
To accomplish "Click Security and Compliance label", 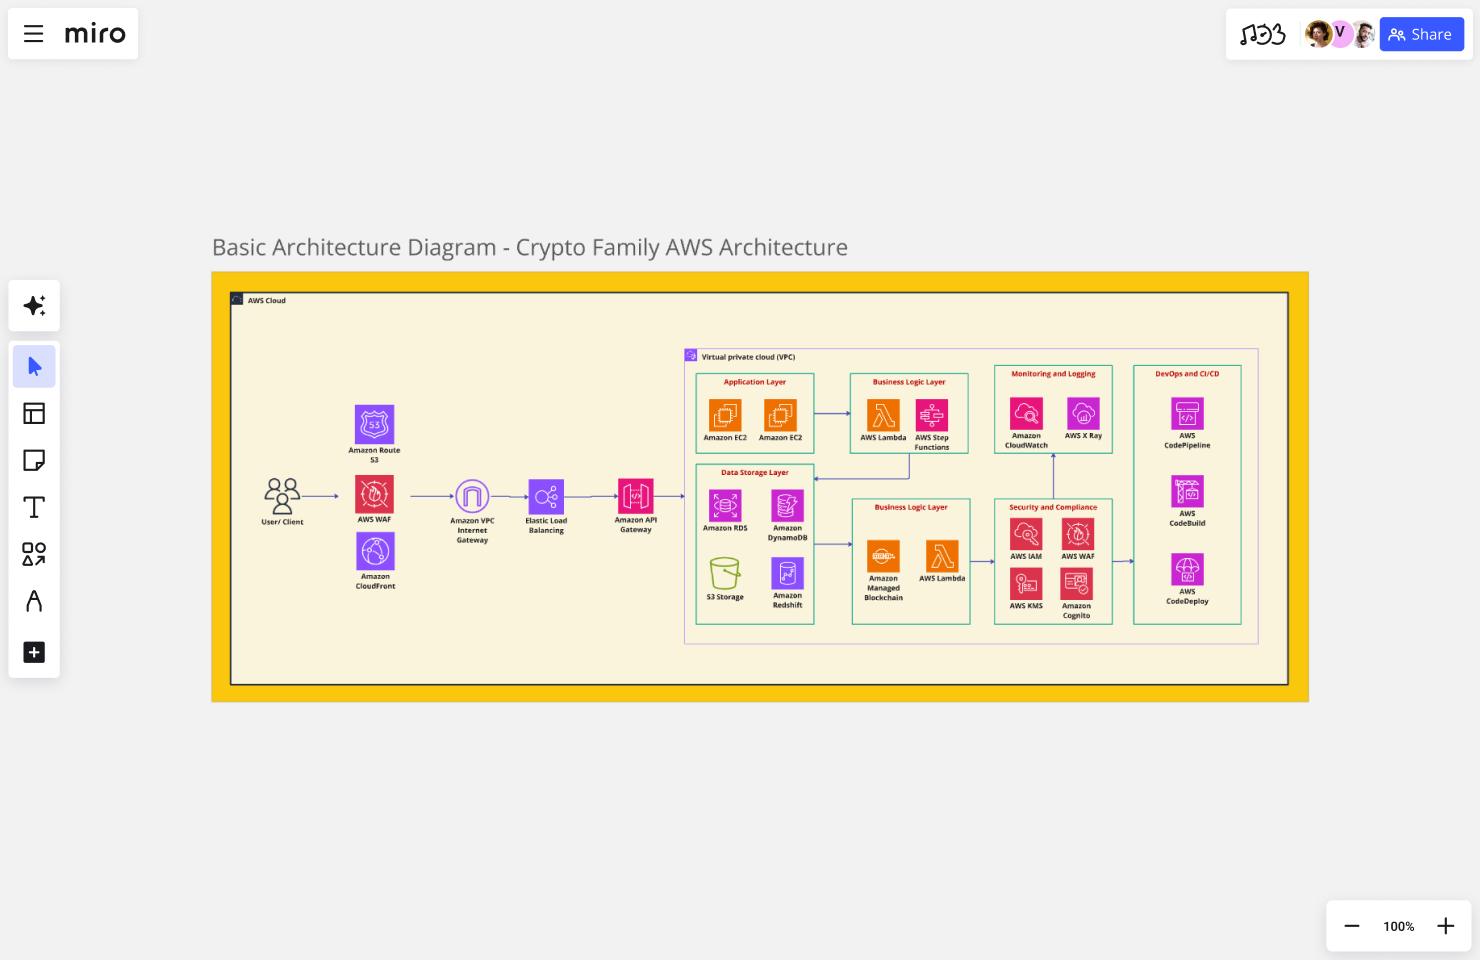I will pos(1053,508).
